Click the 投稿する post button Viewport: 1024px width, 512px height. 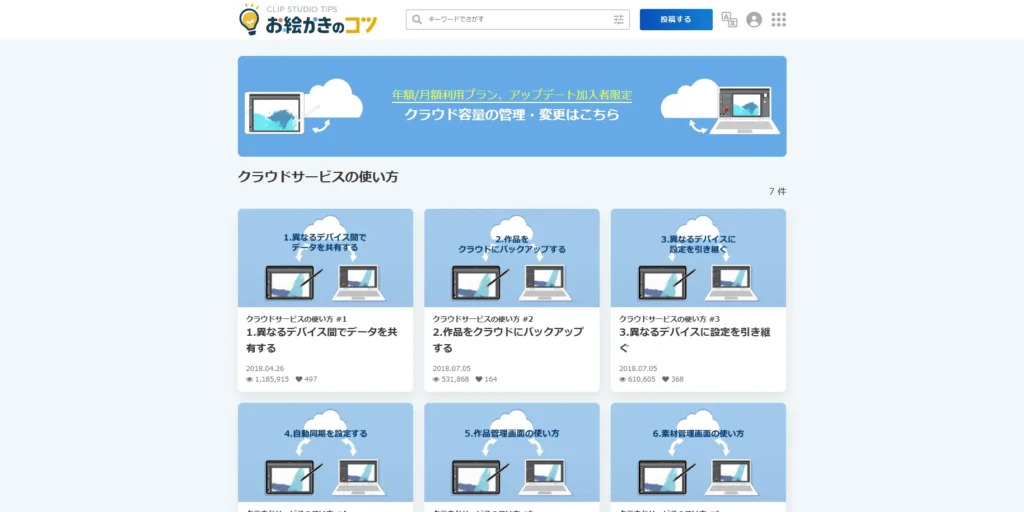pos(676,20)
